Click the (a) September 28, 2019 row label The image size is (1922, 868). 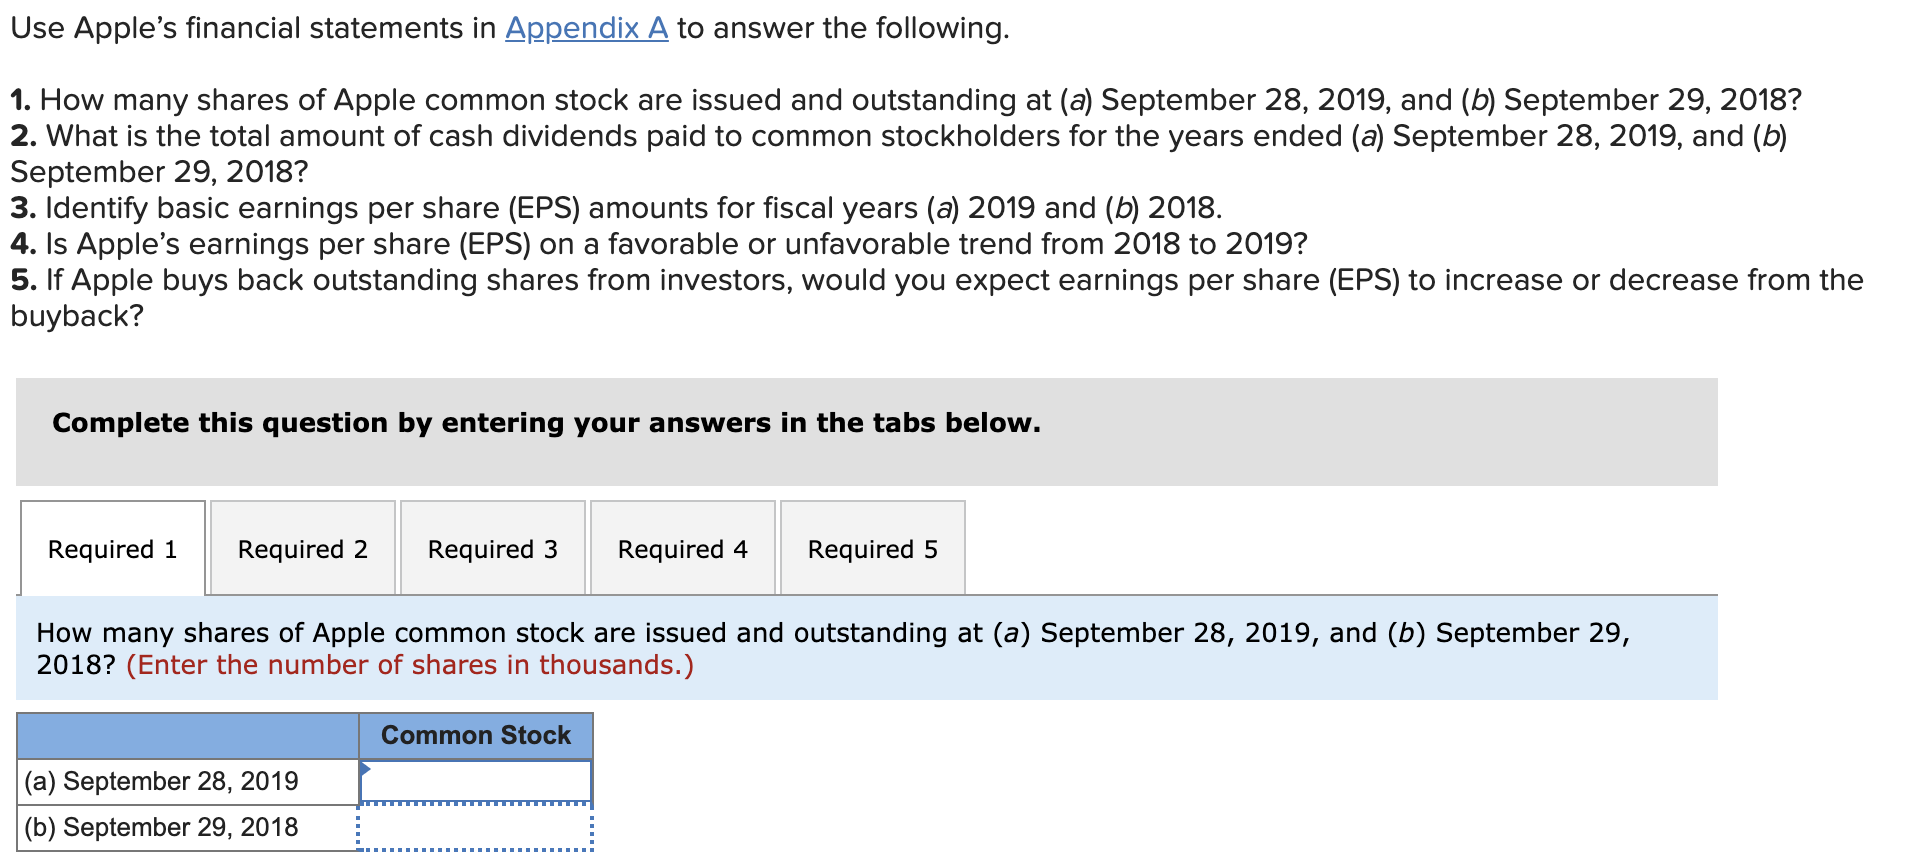[x=162, y=781]
